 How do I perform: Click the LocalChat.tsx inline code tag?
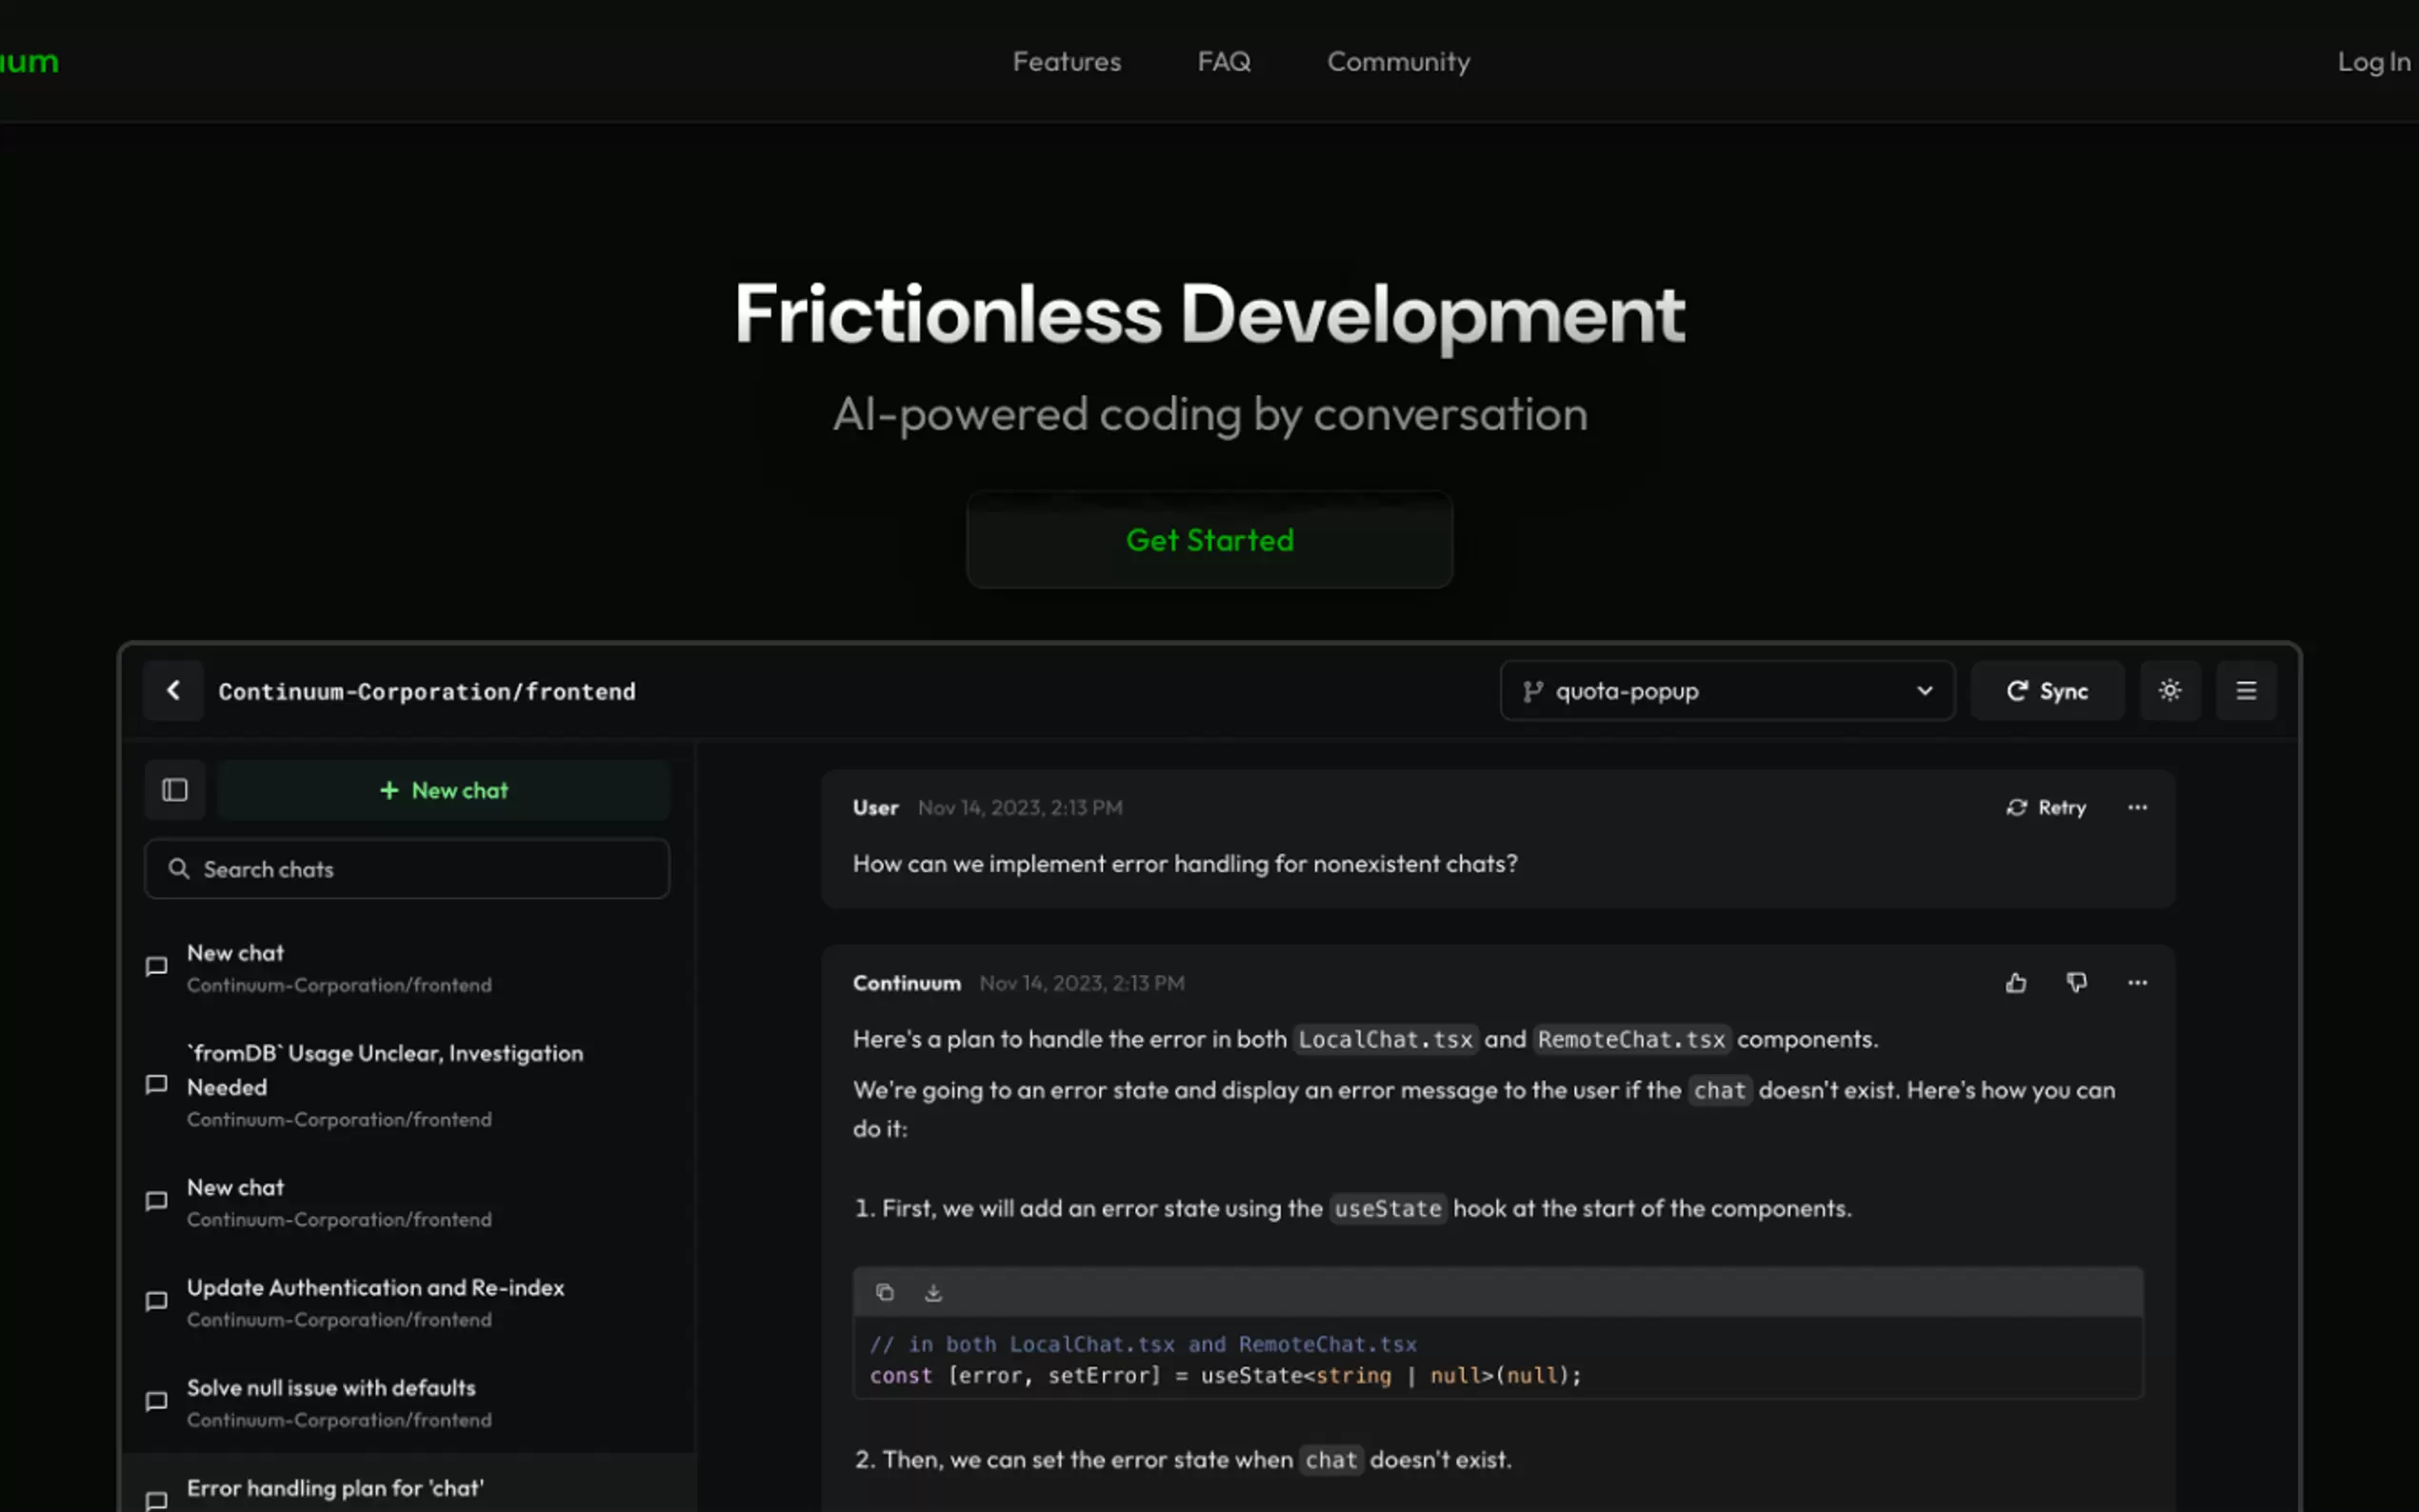(x=1385, y=1040)
